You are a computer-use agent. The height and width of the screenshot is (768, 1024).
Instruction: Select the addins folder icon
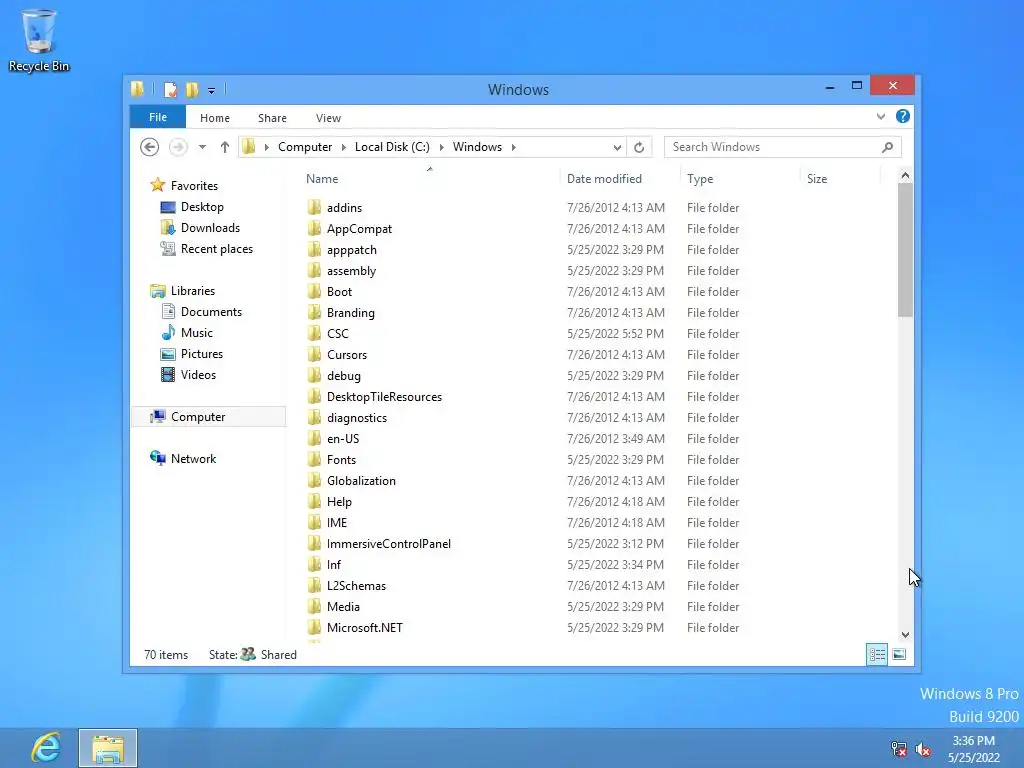[315, 208]
